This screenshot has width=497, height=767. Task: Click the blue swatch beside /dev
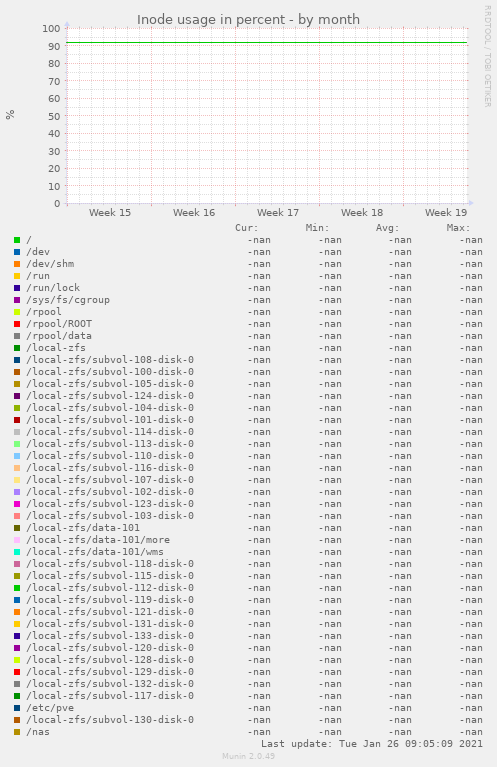[x=17, y=252]
